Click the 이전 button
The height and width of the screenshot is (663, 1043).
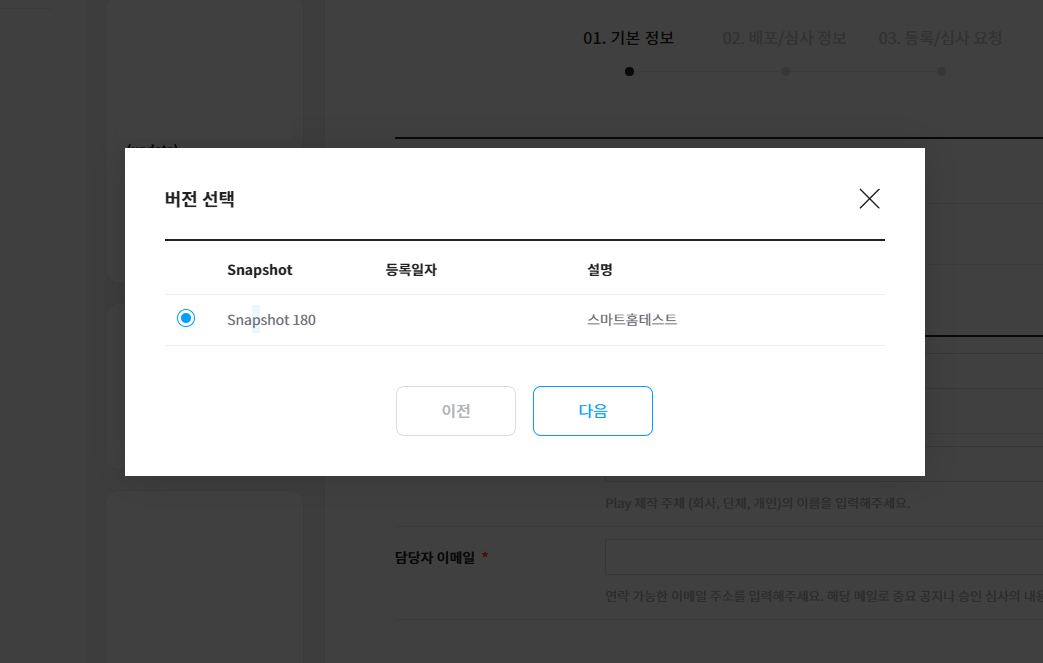(x=456, y=411)
